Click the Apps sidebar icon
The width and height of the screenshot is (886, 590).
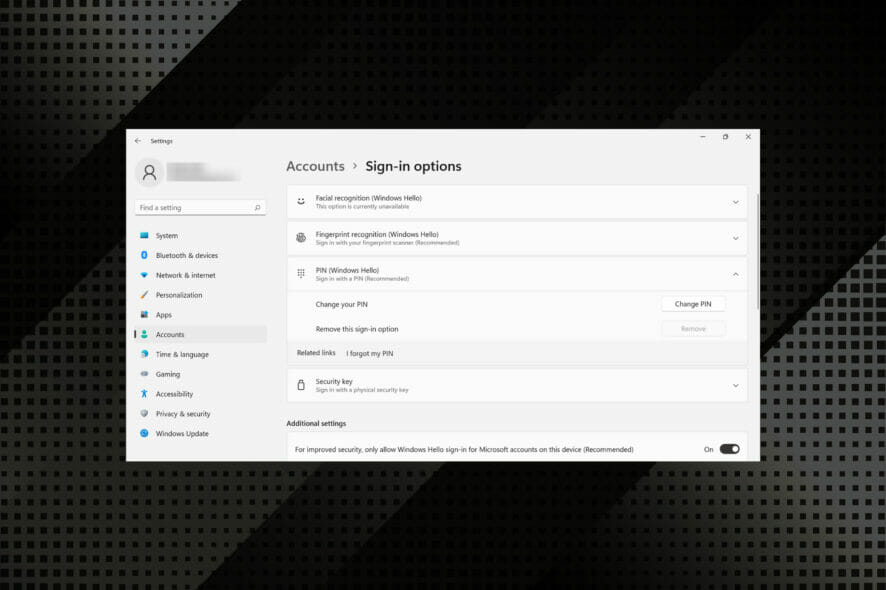pyautogui.click(x=144, y=315)
